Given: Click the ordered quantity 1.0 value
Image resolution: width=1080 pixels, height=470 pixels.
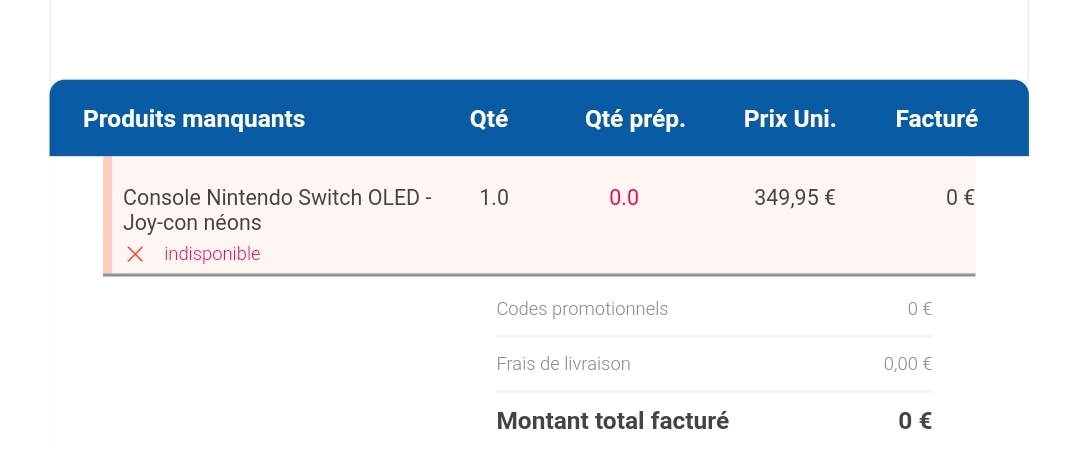Looking at the screenshot, I should (x=494, y=198).
